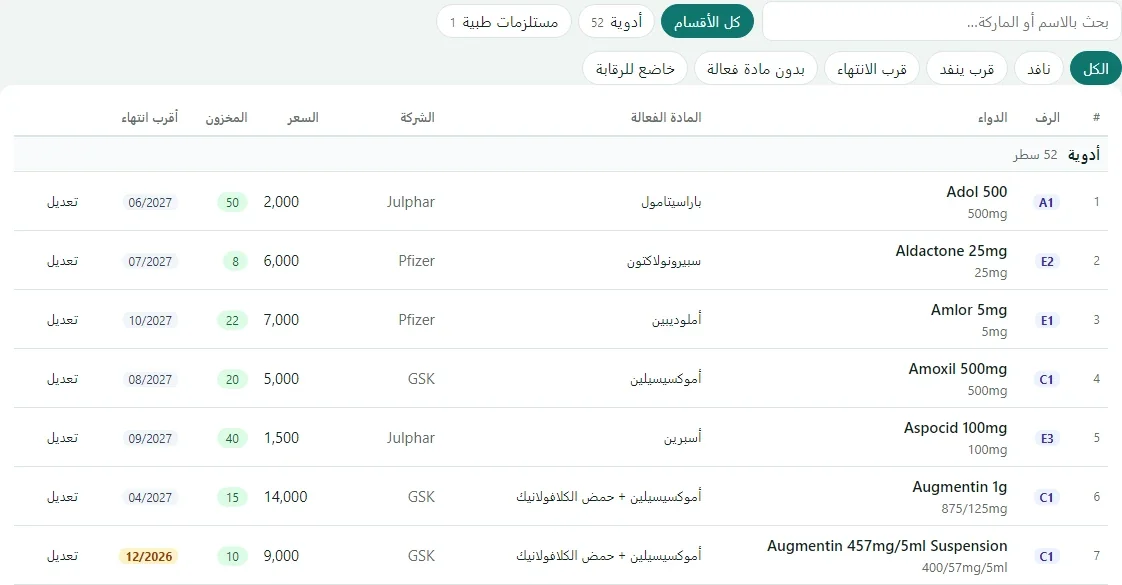Click تعديل for Augmentin 457mg/5ml Suspension

coord(62,556)
